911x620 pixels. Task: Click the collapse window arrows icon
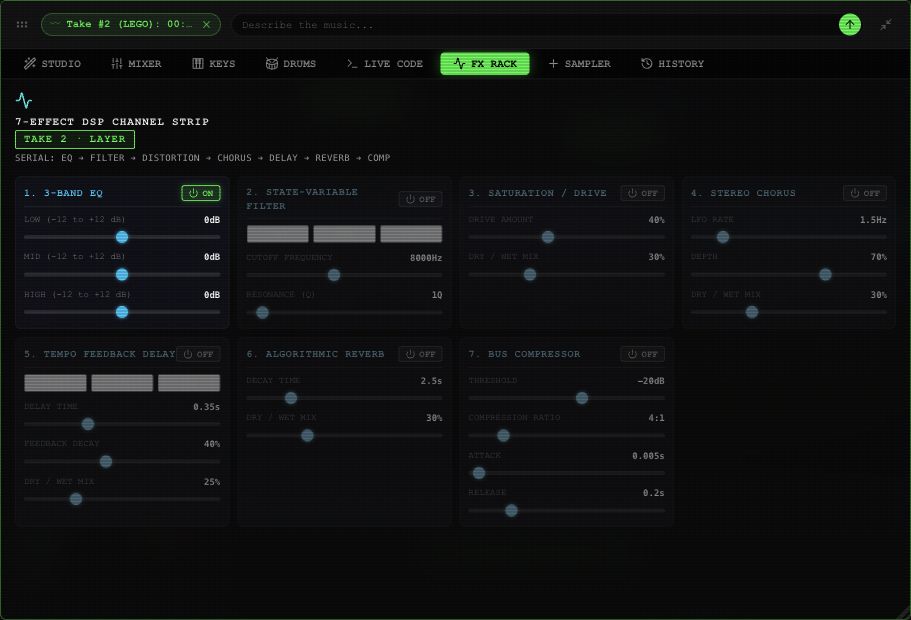[x=885, y=24]
